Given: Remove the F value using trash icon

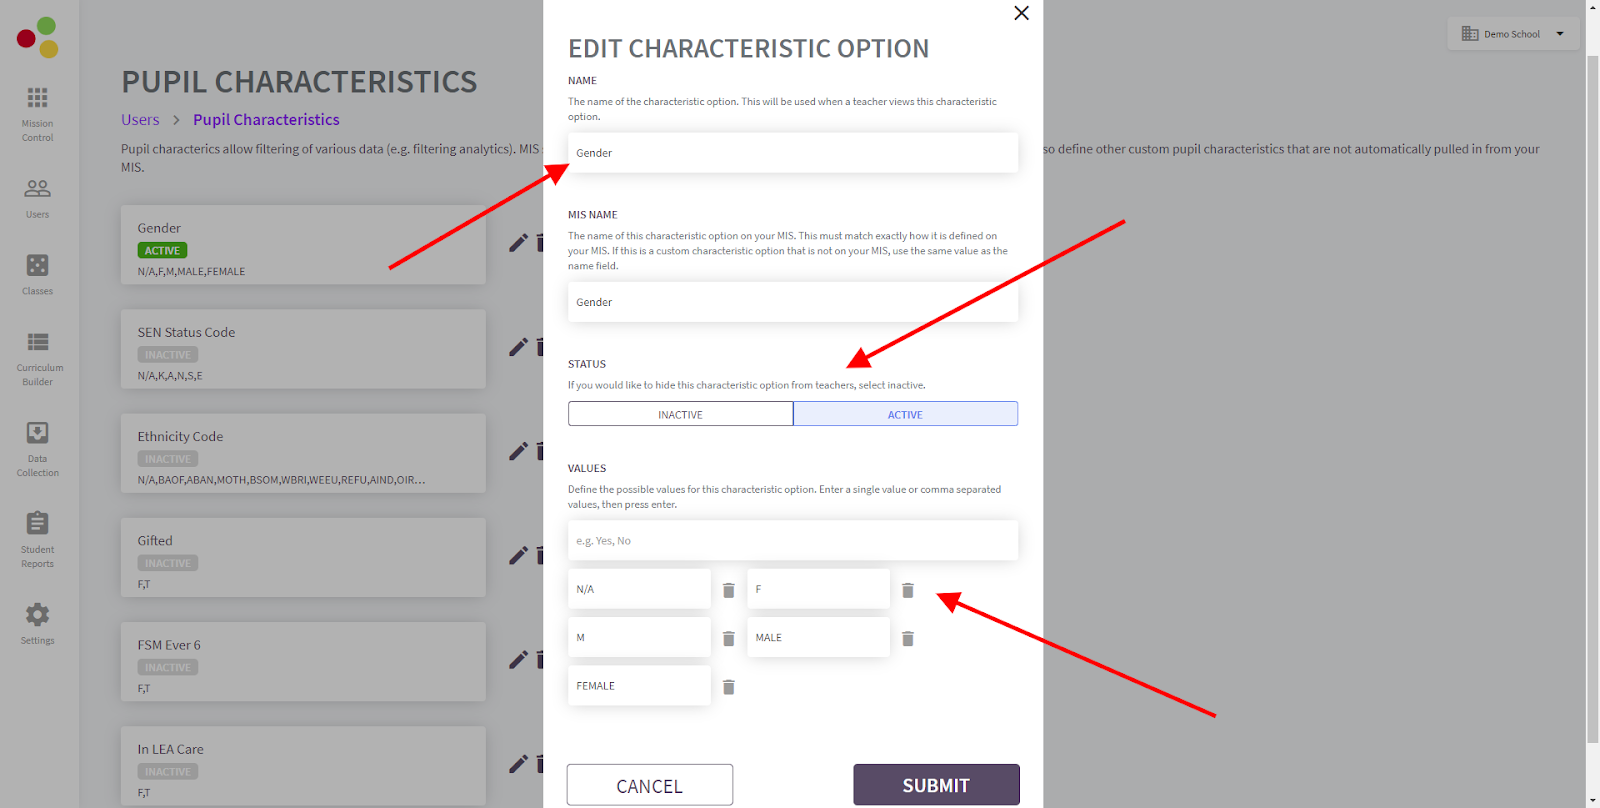Looking at the screenshot, I should point(908,590).
